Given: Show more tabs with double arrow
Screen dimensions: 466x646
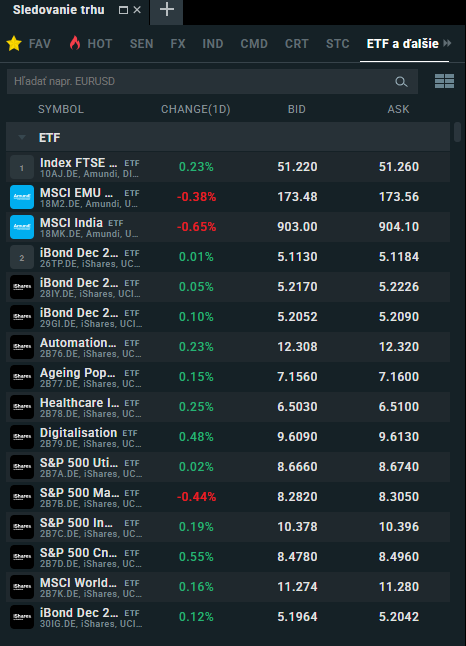Looking at the screenshot, I should click(x=447, y=43).
